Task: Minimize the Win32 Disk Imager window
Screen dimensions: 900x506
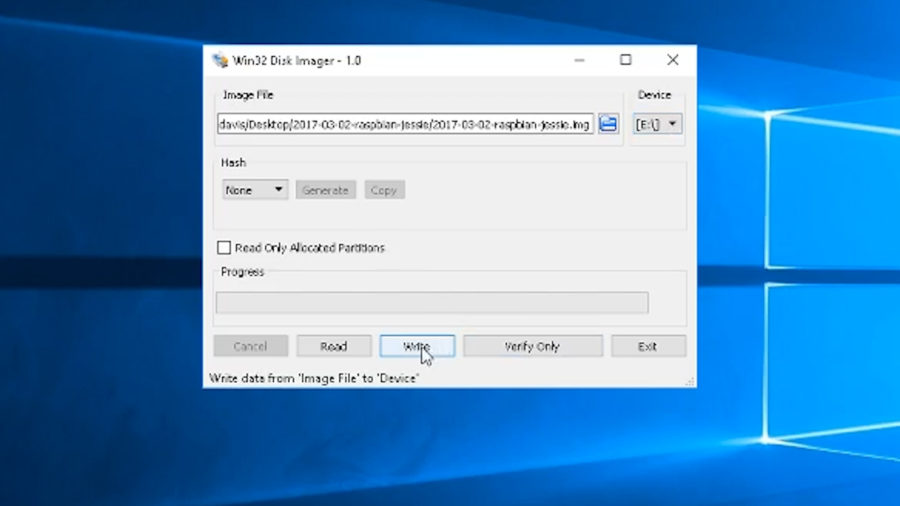Action: tap(579, 60)
